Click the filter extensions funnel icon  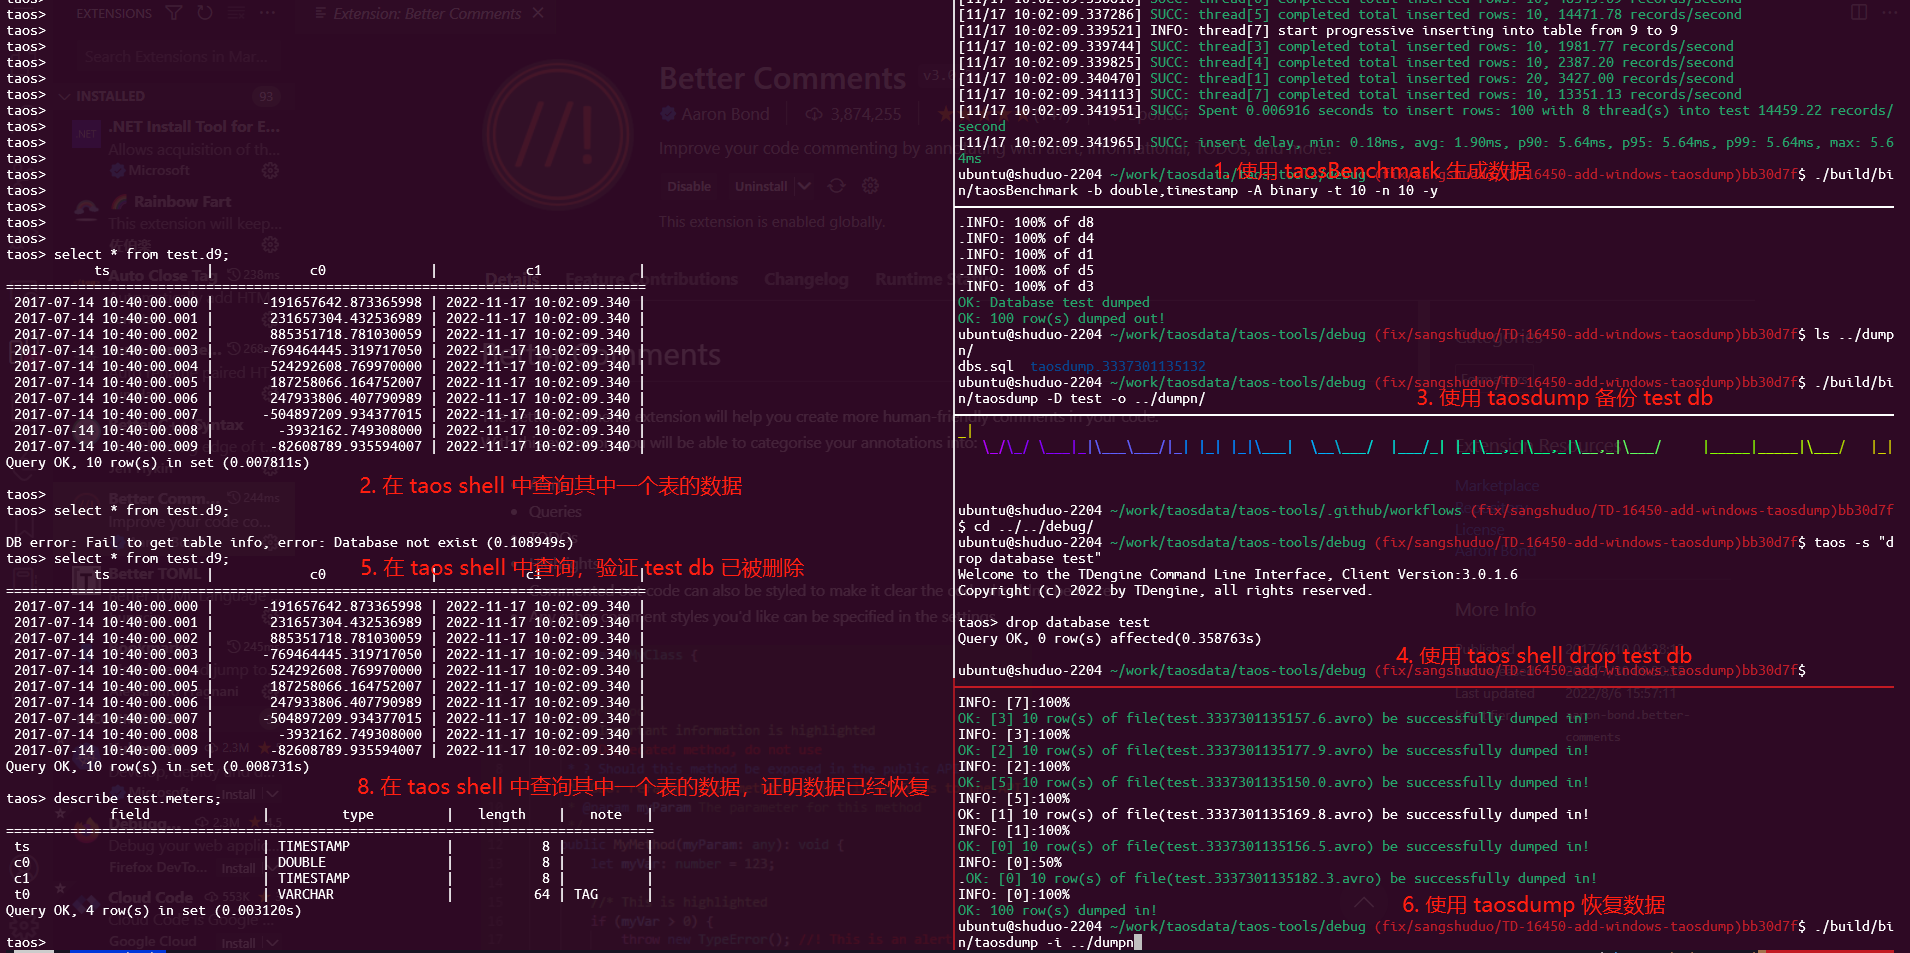coord(174,13)
